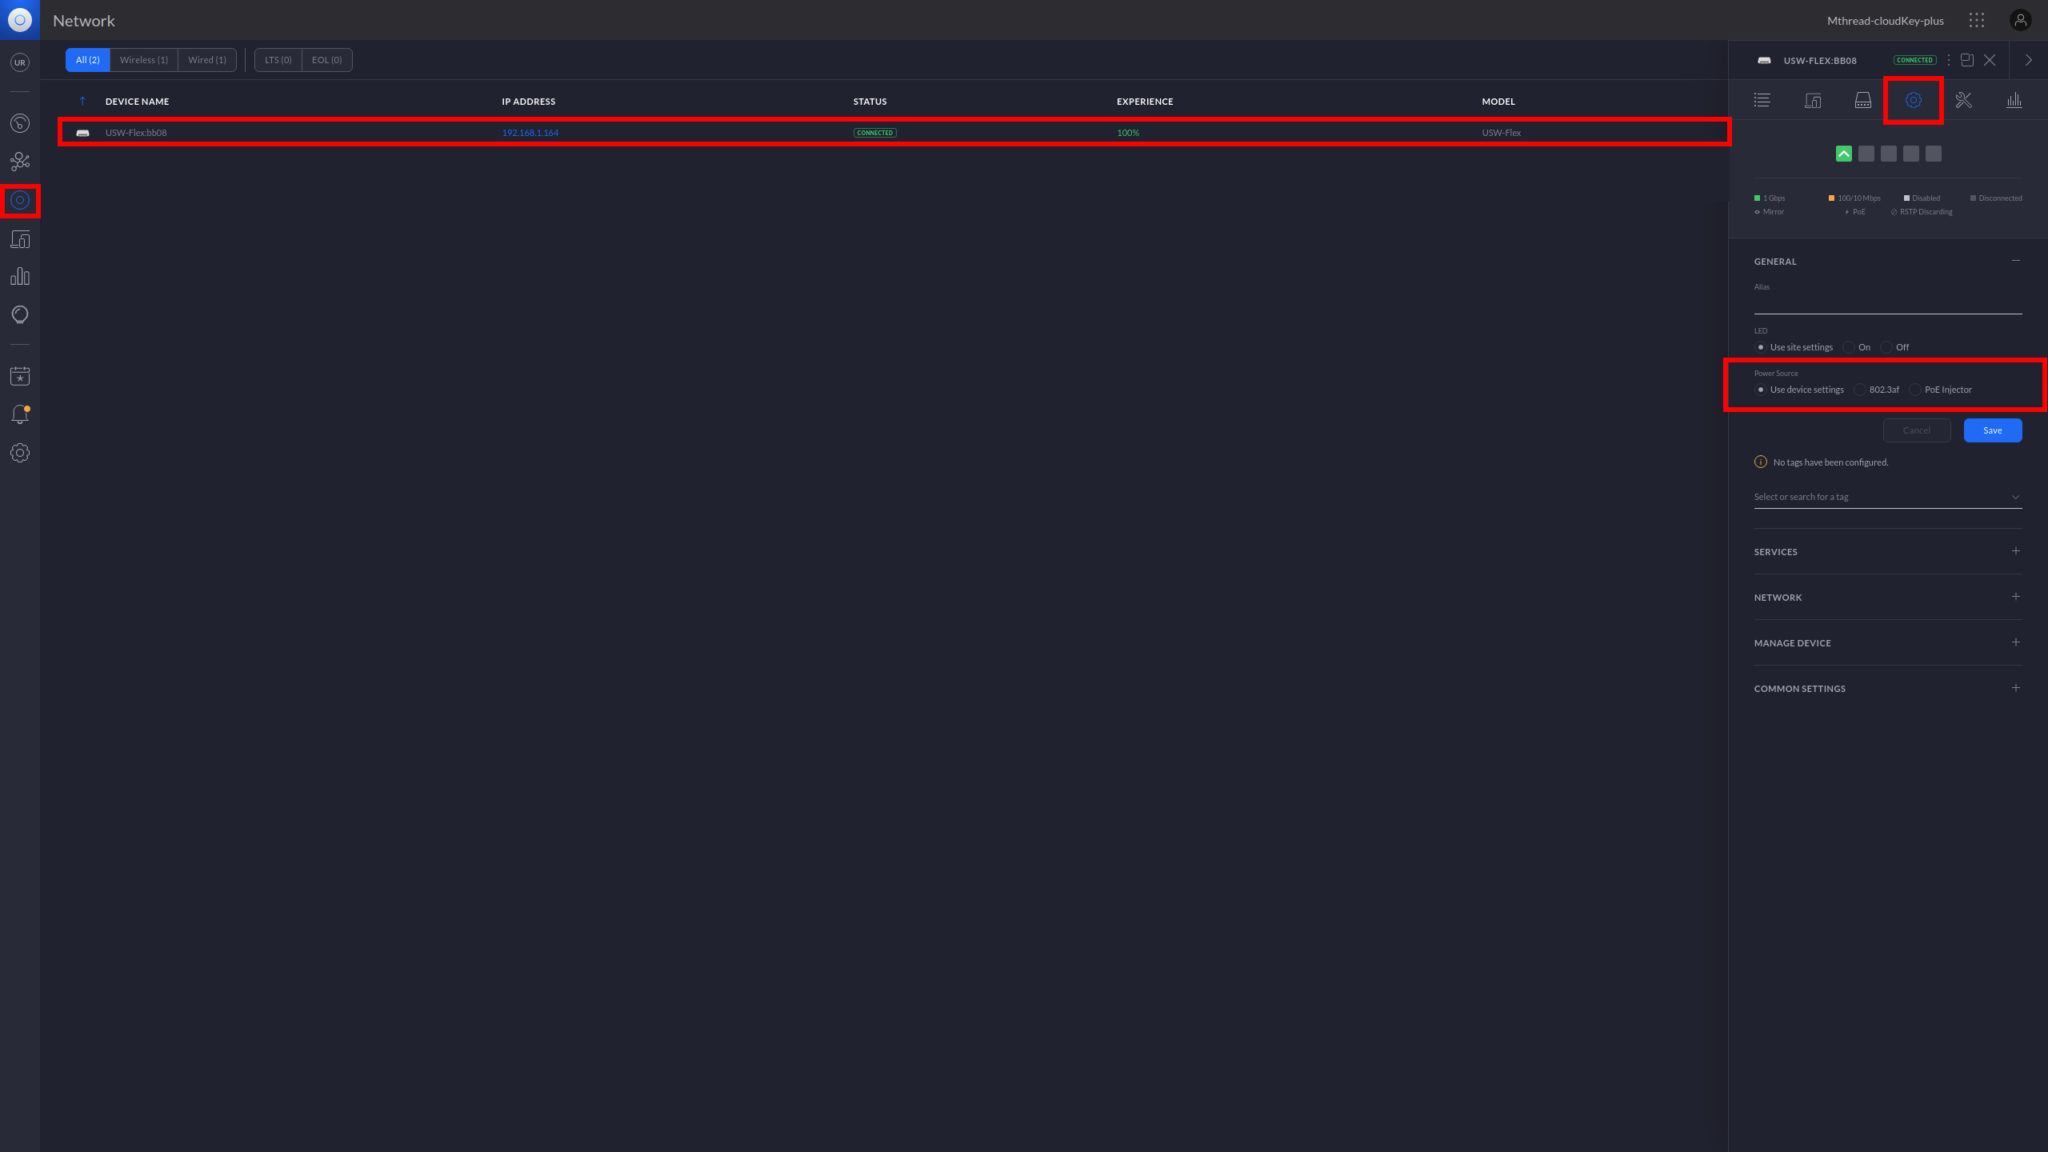The image size is (2048, 1152).
Task: Open Statistics bar chart in left sidebar
Action: pyautogui.click(x=20, y=277)
